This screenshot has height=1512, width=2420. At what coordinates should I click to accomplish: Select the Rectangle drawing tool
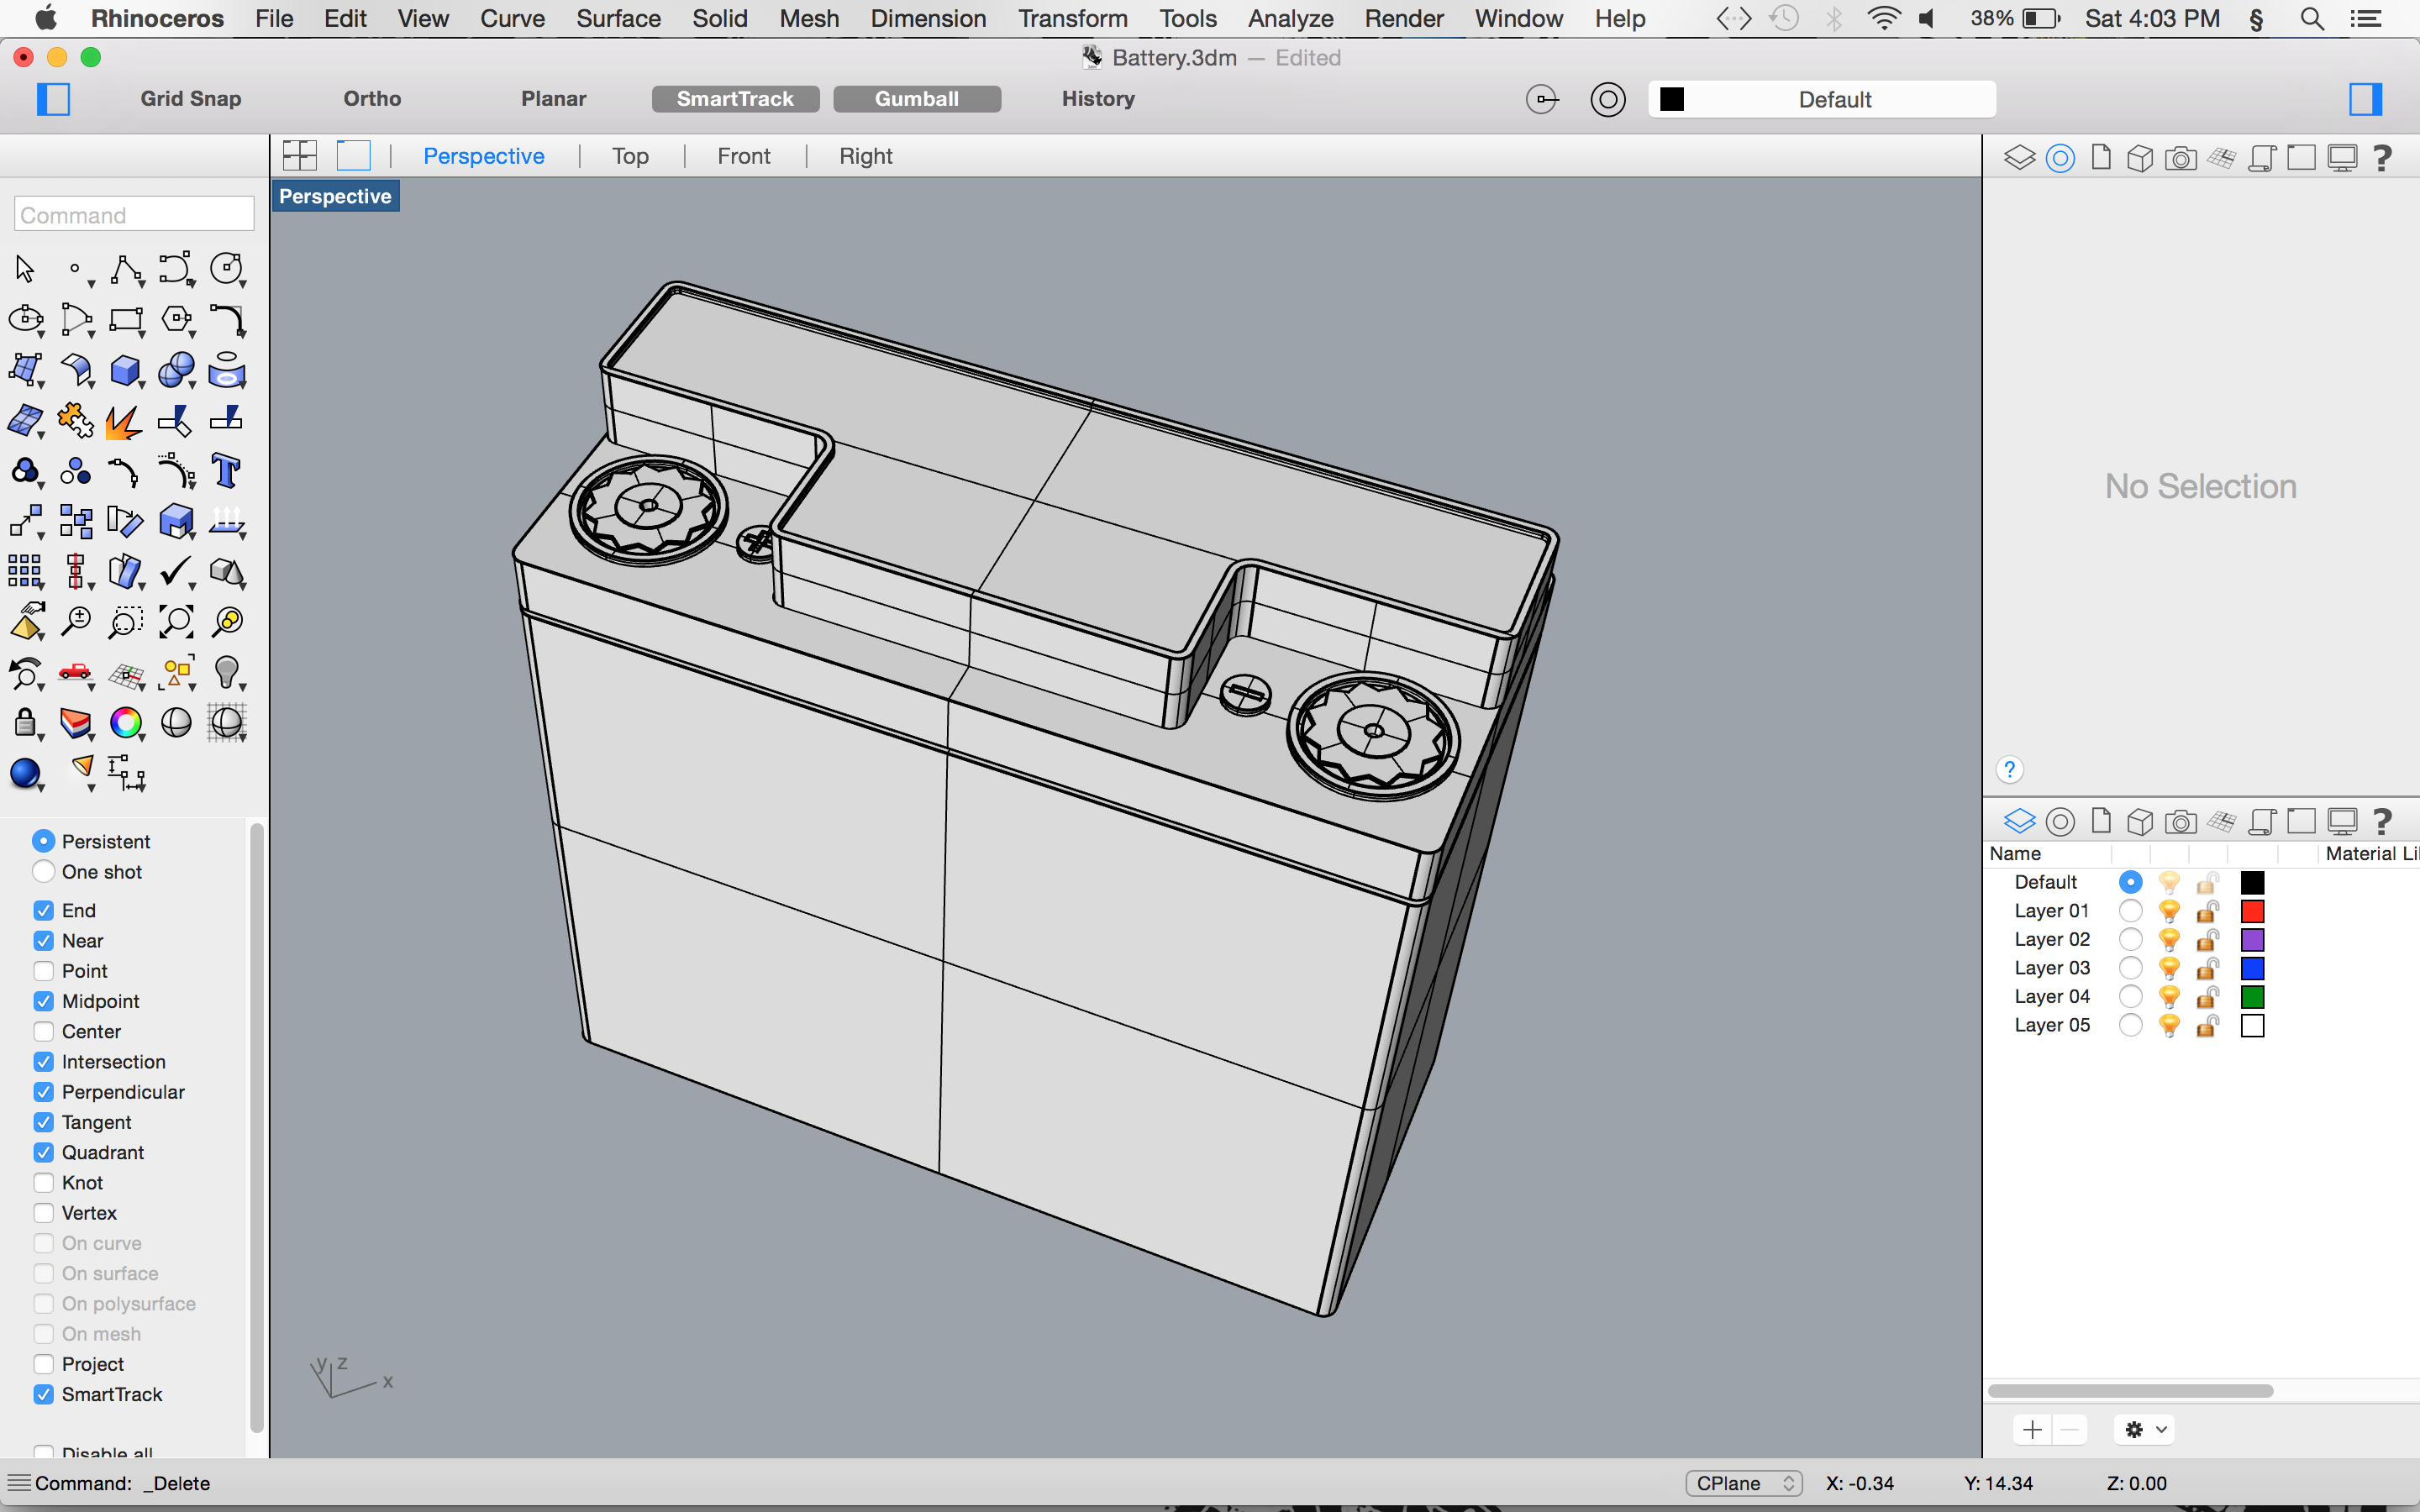click(125, 320)
